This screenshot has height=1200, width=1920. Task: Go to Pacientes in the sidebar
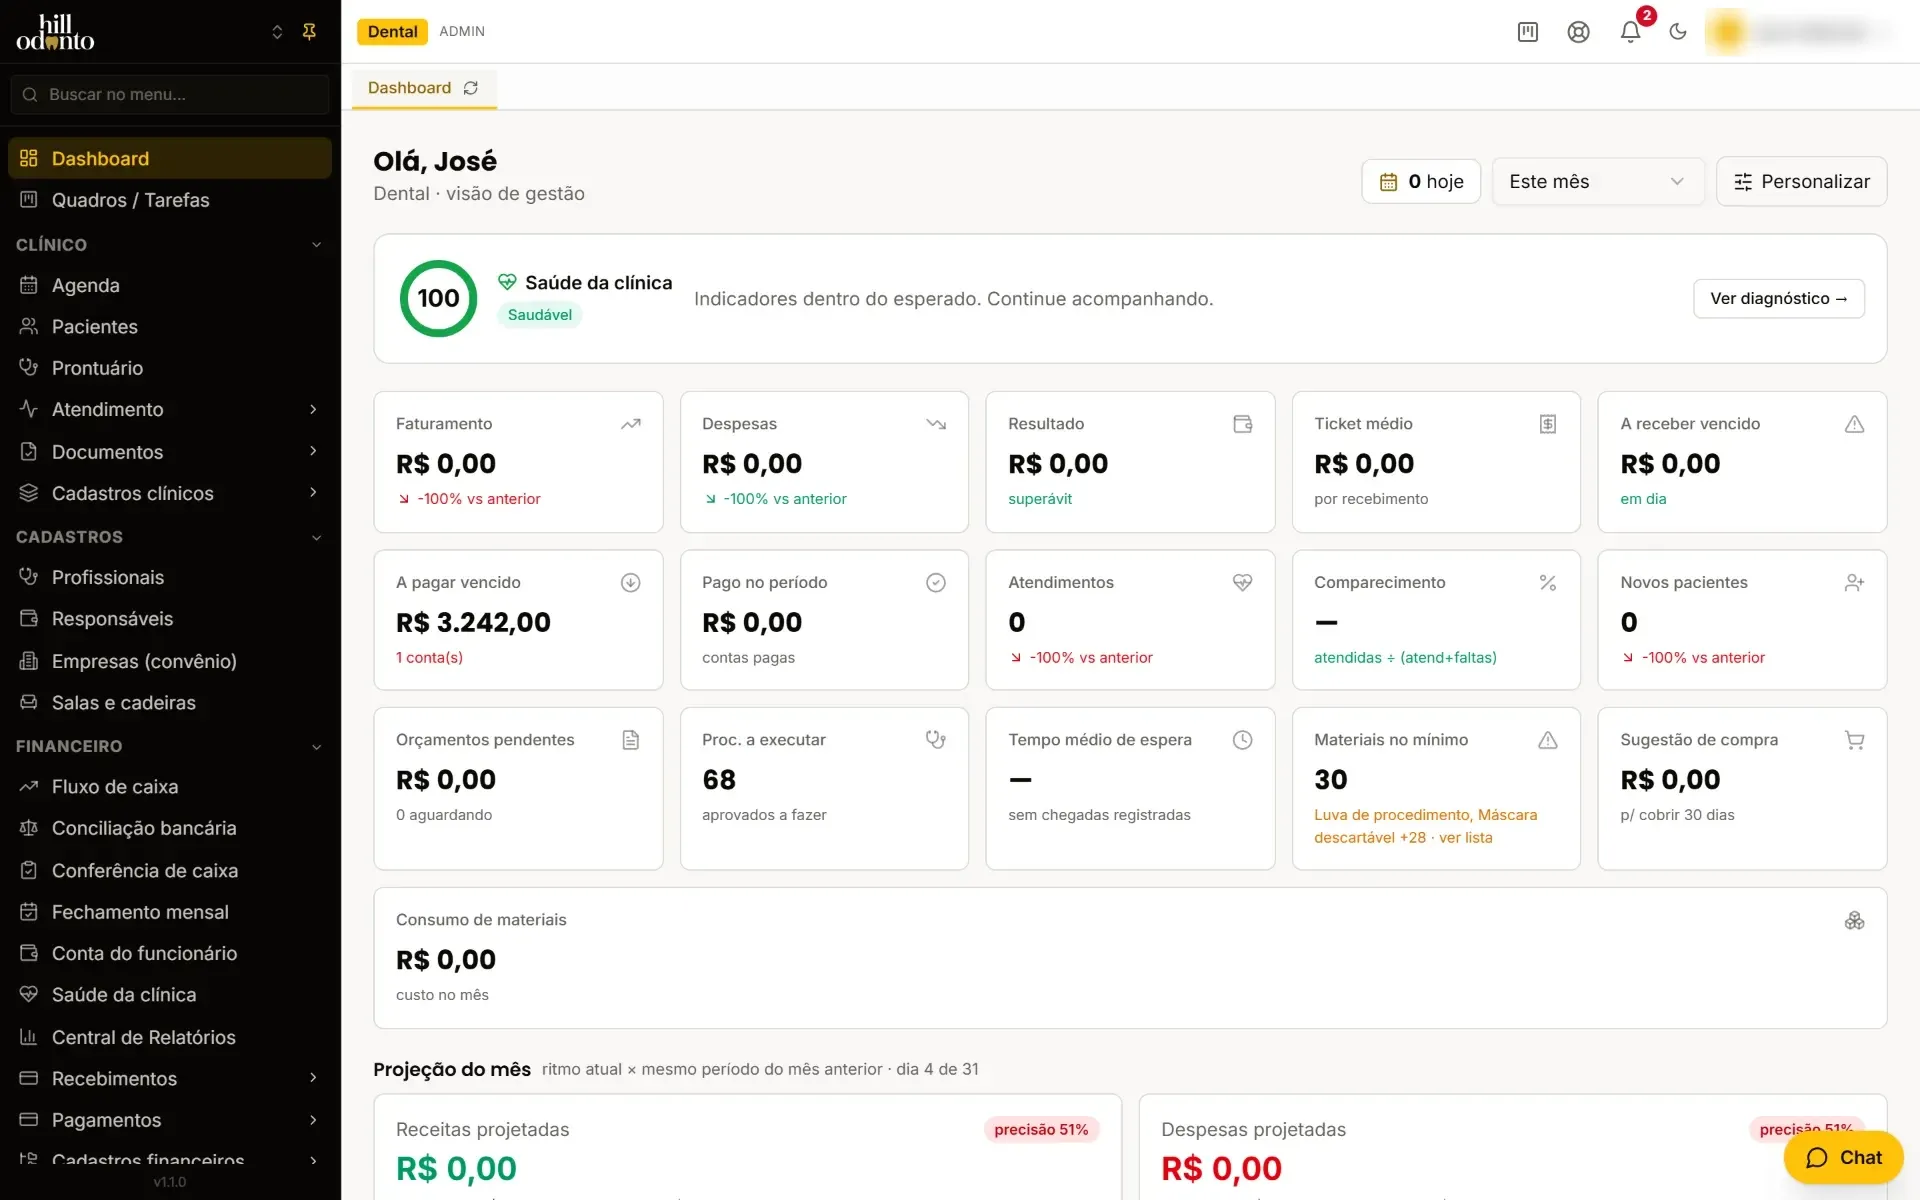[x=169, y=327]
